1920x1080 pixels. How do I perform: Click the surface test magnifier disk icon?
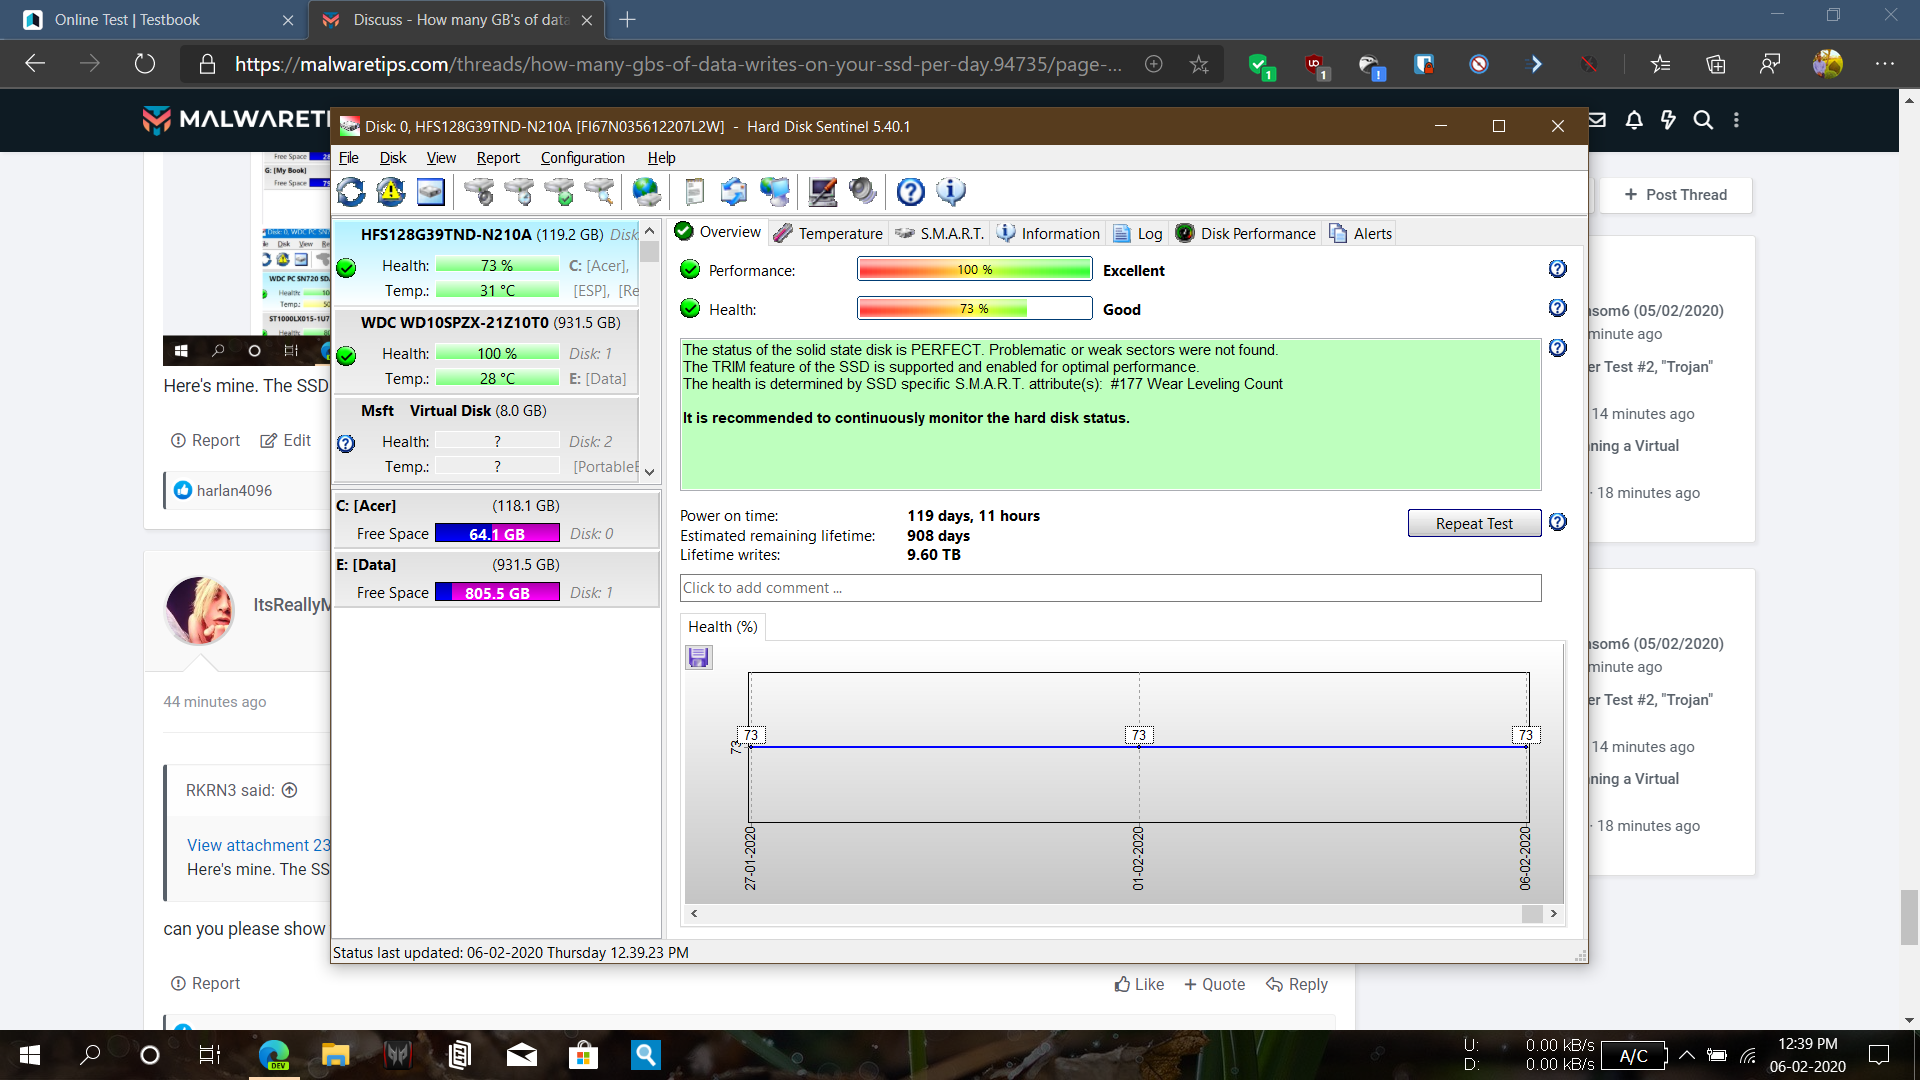point(599,191)
